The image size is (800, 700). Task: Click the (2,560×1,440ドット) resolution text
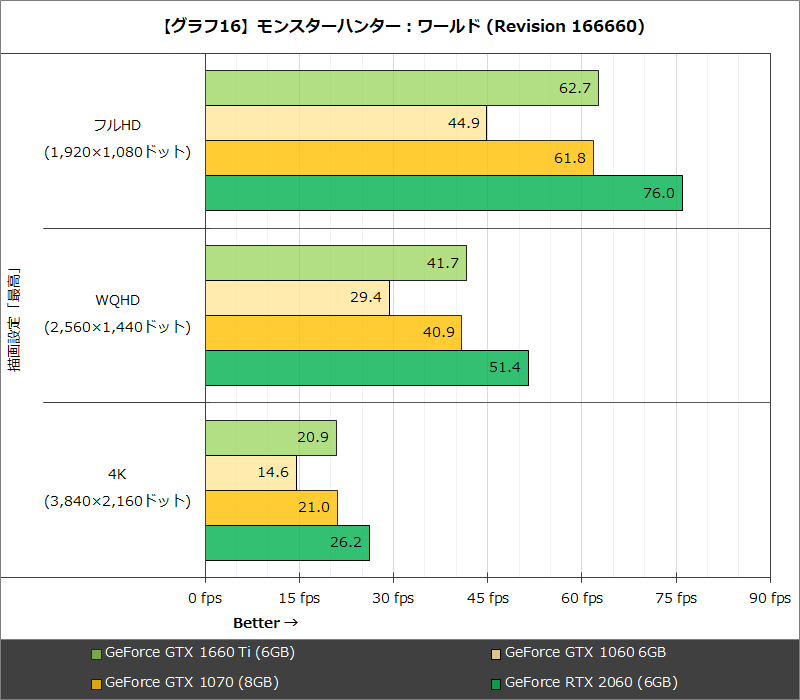(x=117, y=327)
